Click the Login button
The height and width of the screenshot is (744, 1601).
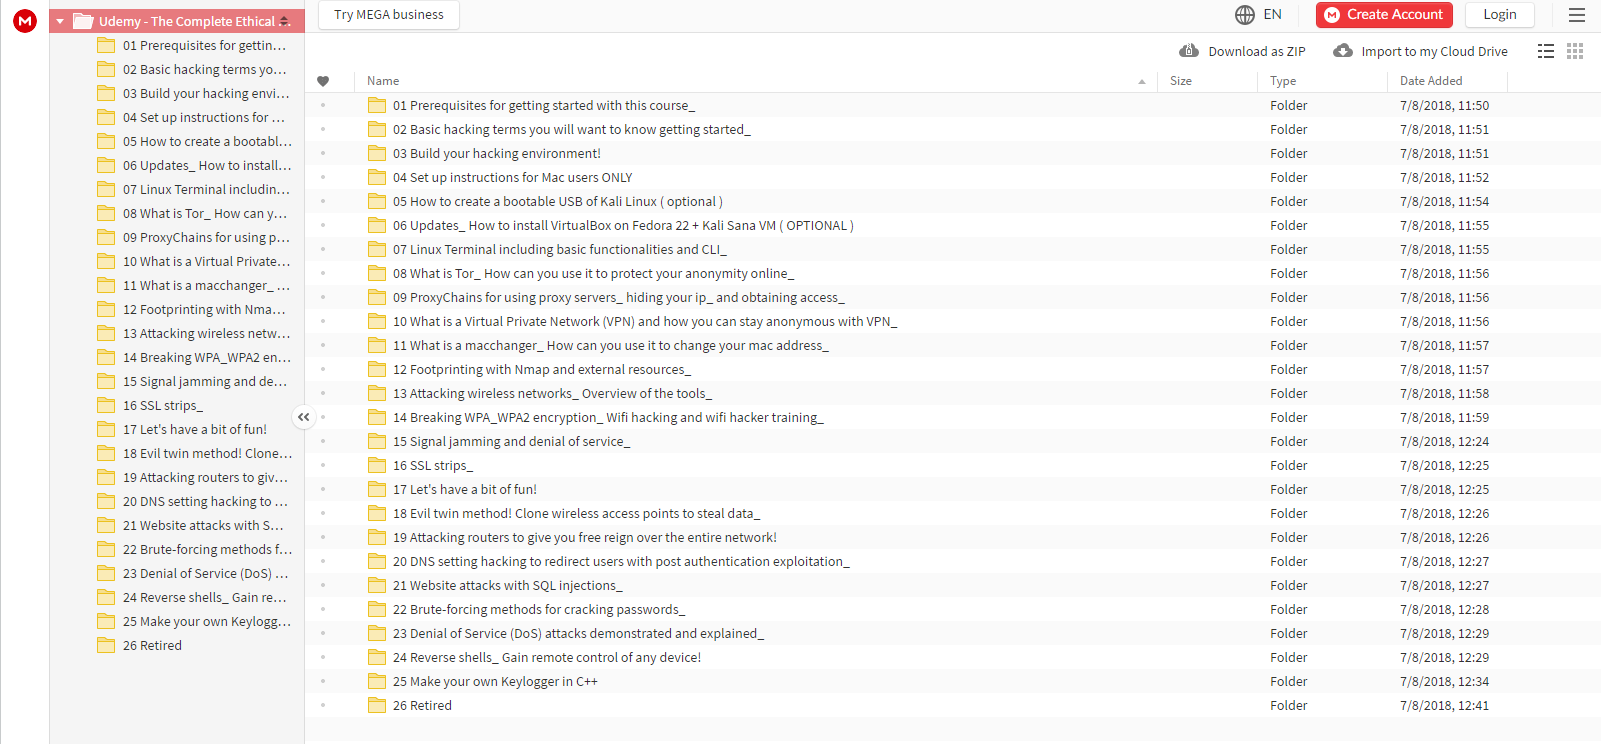coord(1500,15)
